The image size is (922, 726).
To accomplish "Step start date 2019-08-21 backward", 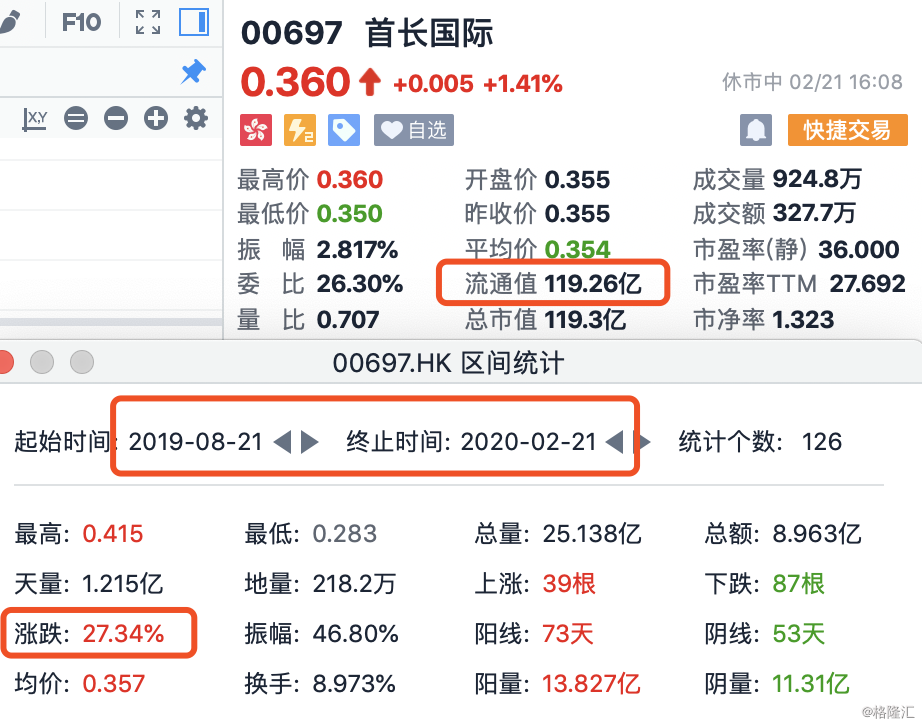I will (283, 442).
